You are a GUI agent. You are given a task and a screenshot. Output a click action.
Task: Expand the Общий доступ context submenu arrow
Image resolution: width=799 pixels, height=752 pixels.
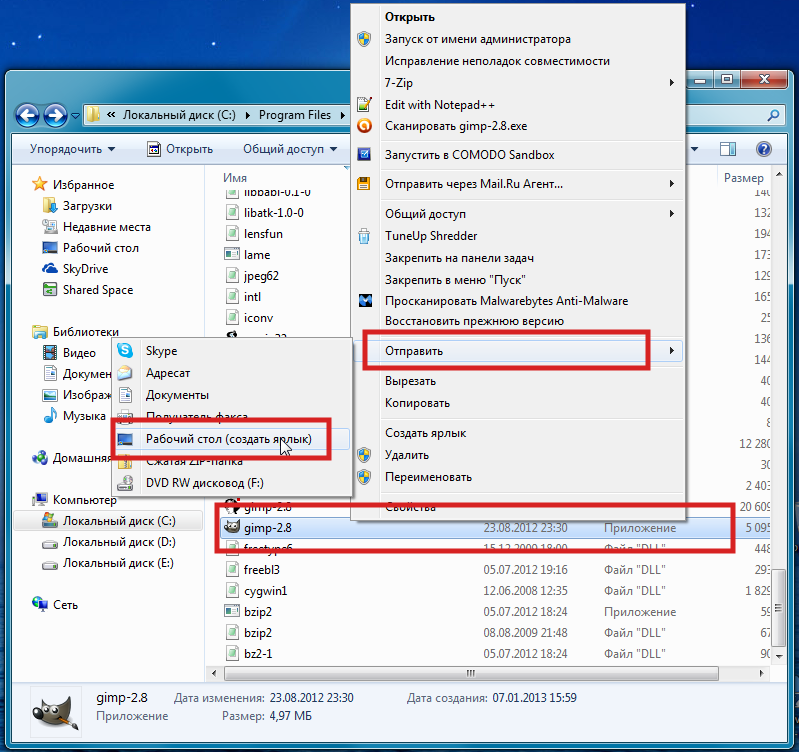(x=672, y=213)
